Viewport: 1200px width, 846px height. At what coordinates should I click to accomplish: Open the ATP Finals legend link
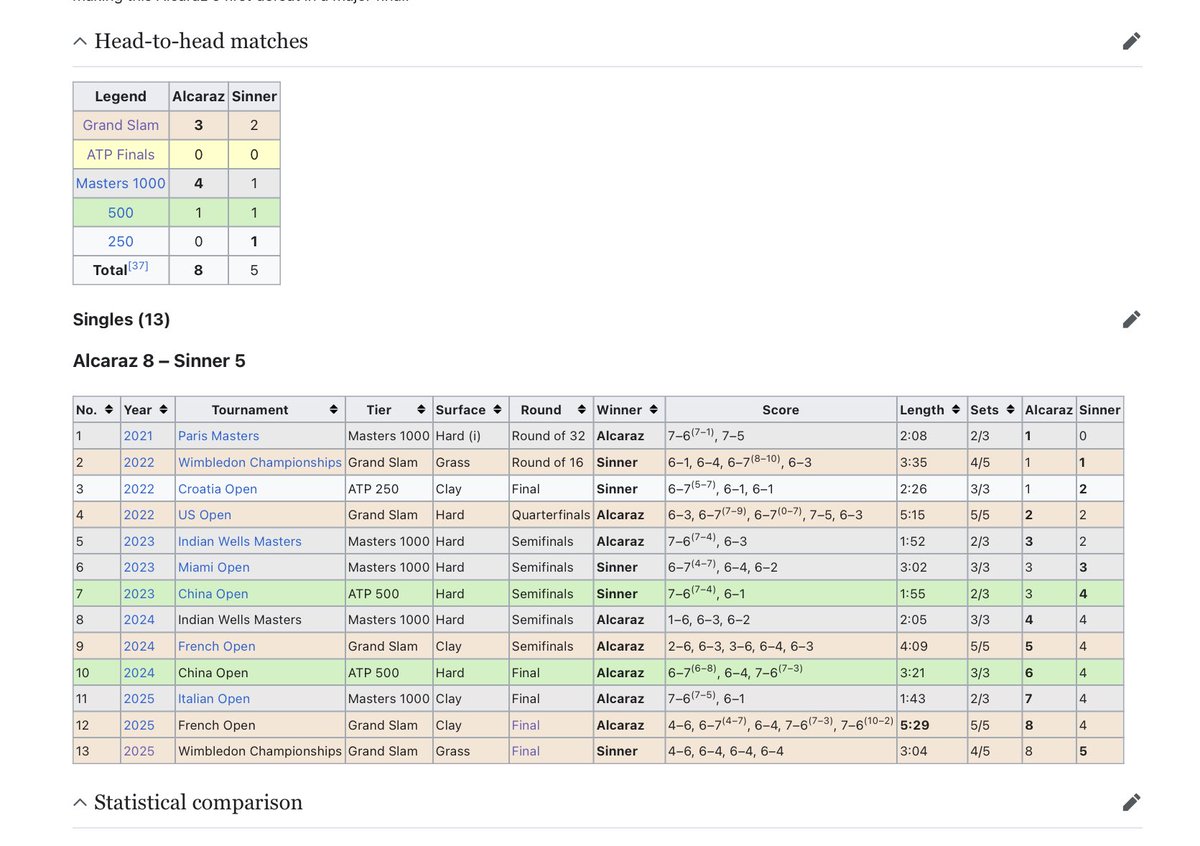pos(121,154)
